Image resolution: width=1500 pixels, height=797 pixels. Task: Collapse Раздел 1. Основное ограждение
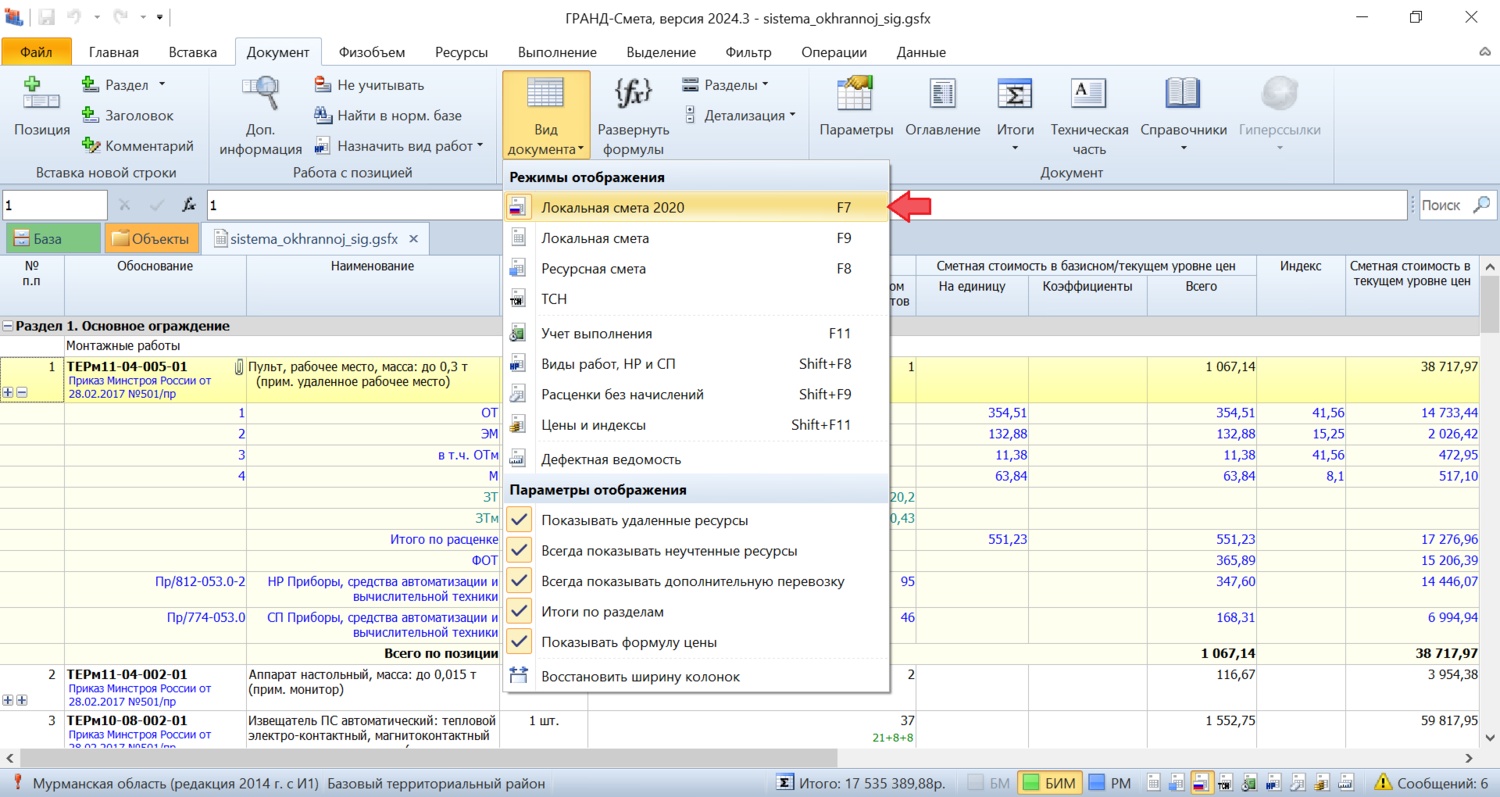[9, 326]
